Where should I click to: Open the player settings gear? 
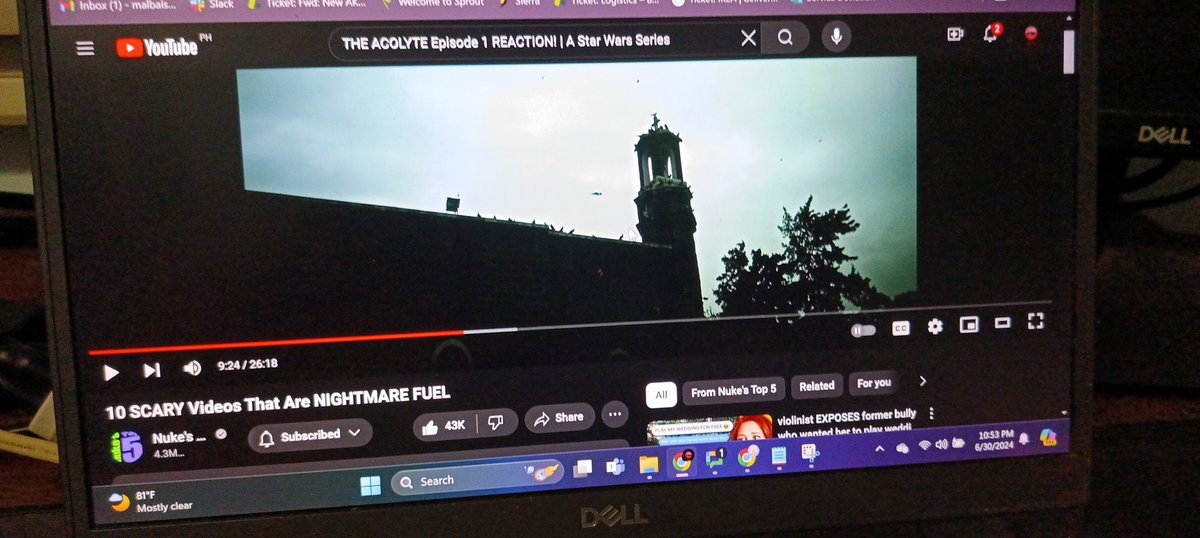tap(935, 325)
